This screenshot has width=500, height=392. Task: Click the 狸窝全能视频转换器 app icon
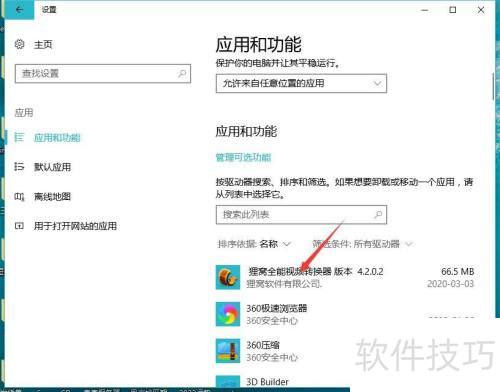(x=228, y=277)
